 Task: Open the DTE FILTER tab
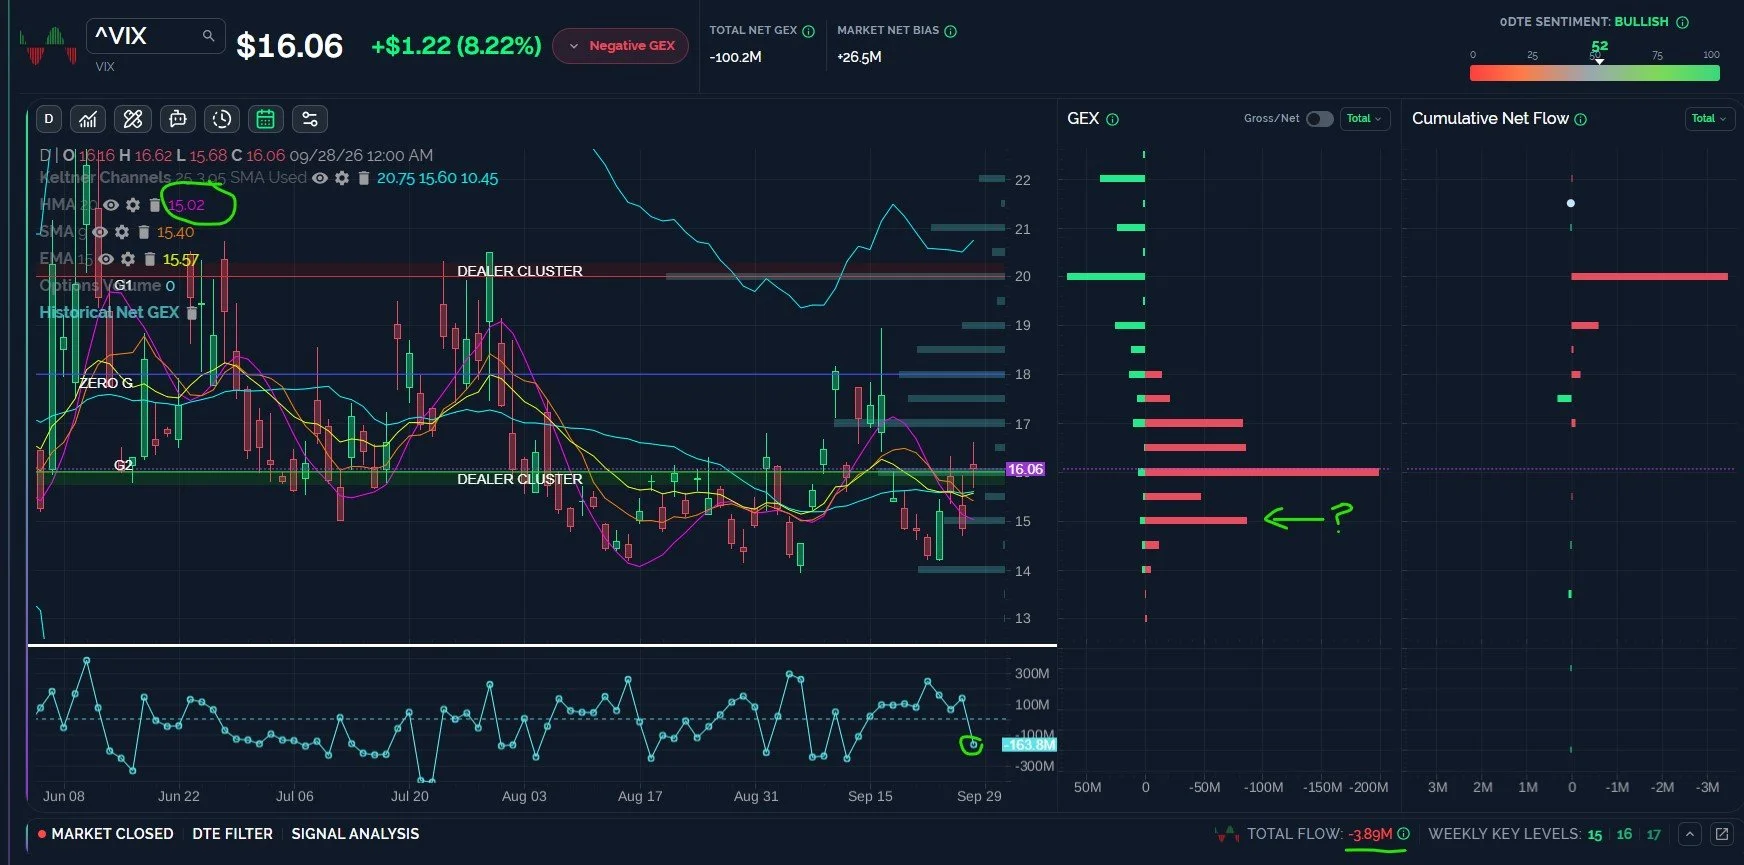tap(232, 834)
